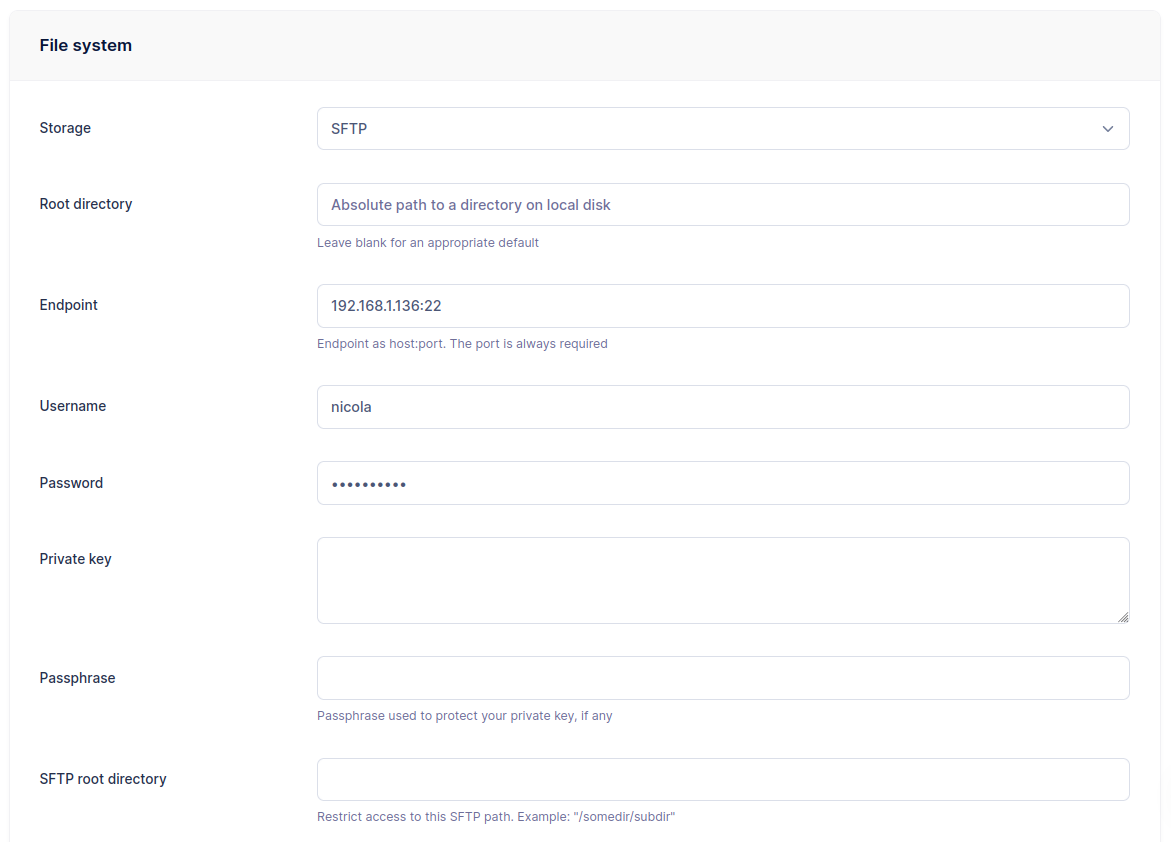The height and width of the screenshot is (842, 1171).
Task: Click the SFTP root directory input
Action: tap(723, 779)
